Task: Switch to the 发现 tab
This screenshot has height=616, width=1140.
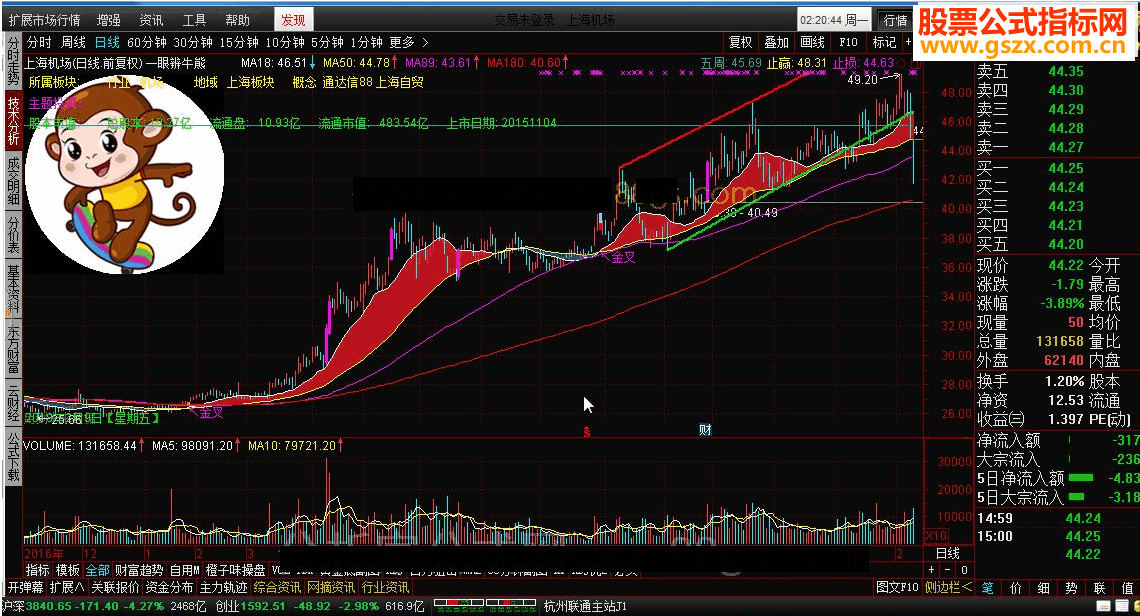Action: tap(294, 20)
